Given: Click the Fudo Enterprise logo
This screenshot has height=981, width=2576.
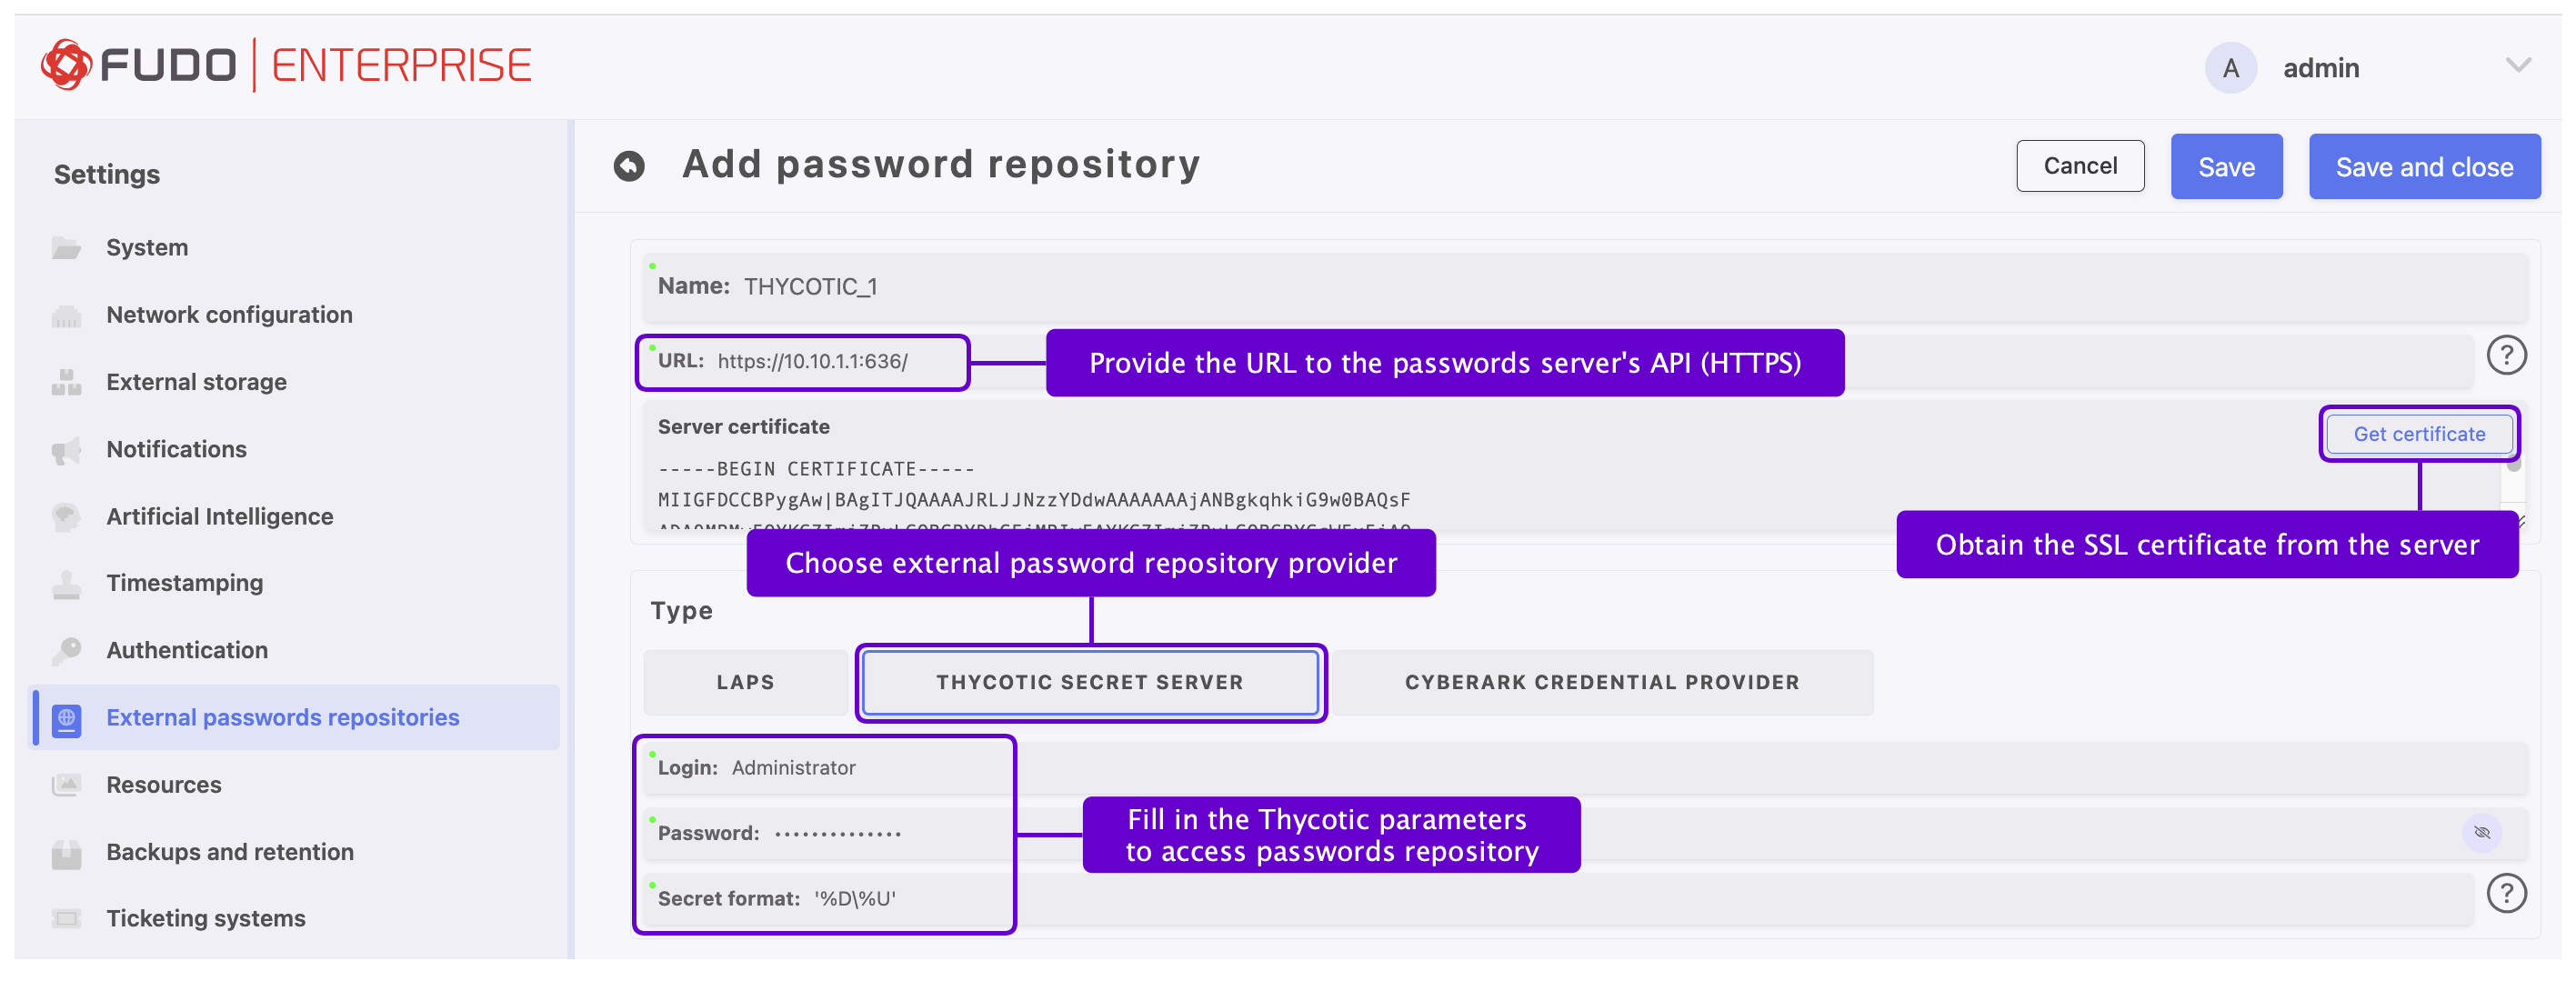Looking at the screenshot, I should pos(286,66).
